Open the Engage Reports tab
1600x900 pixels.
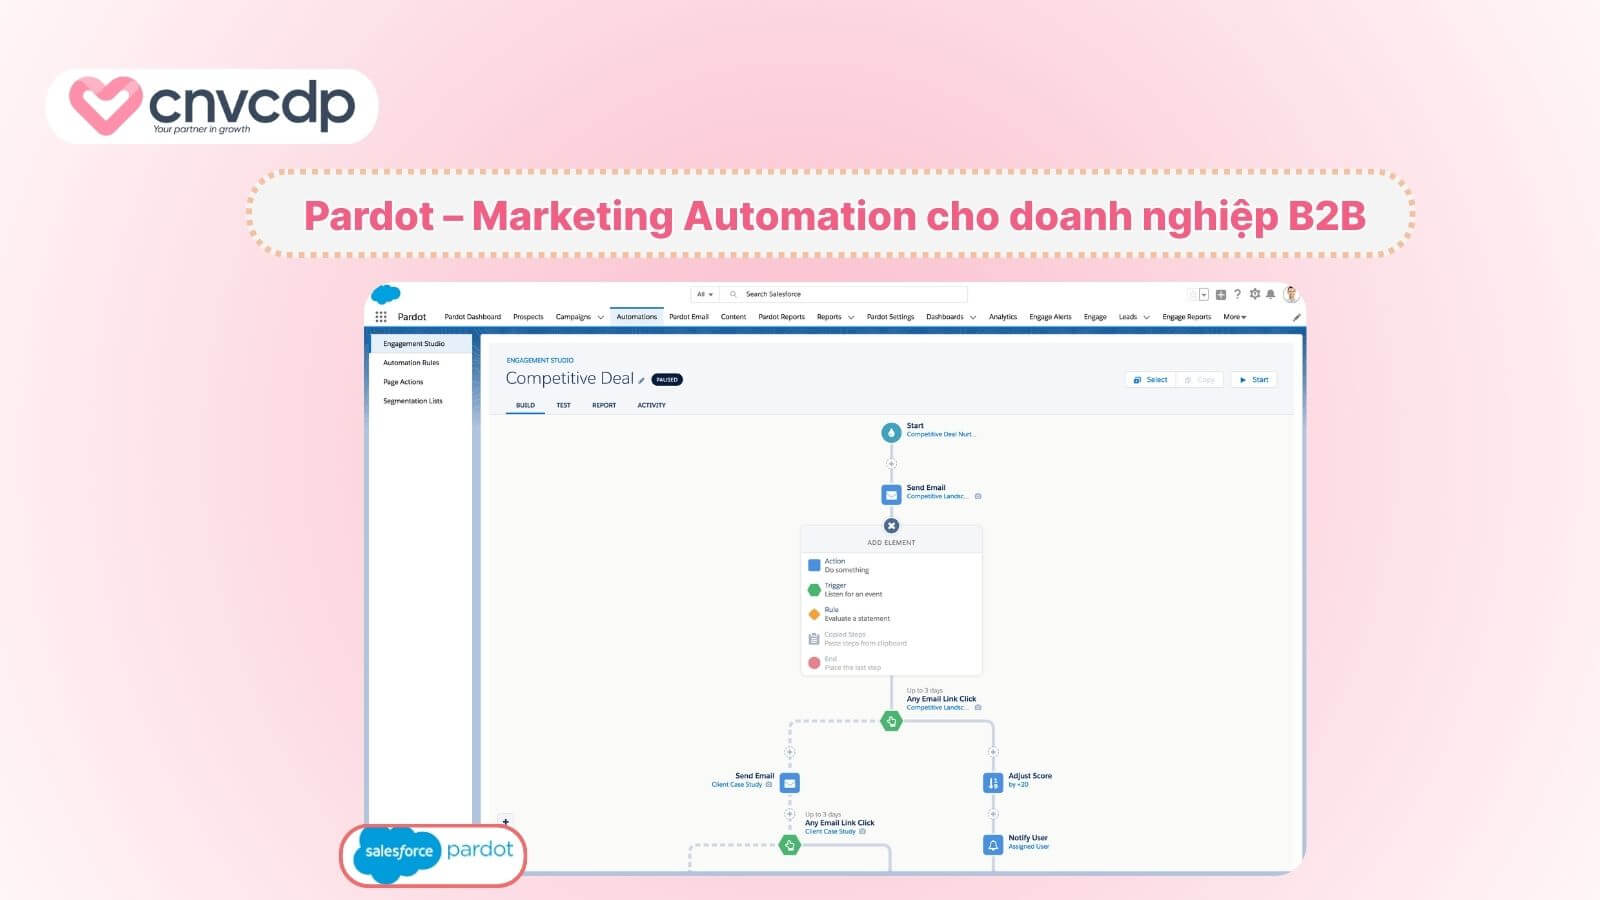(1186, 317)
